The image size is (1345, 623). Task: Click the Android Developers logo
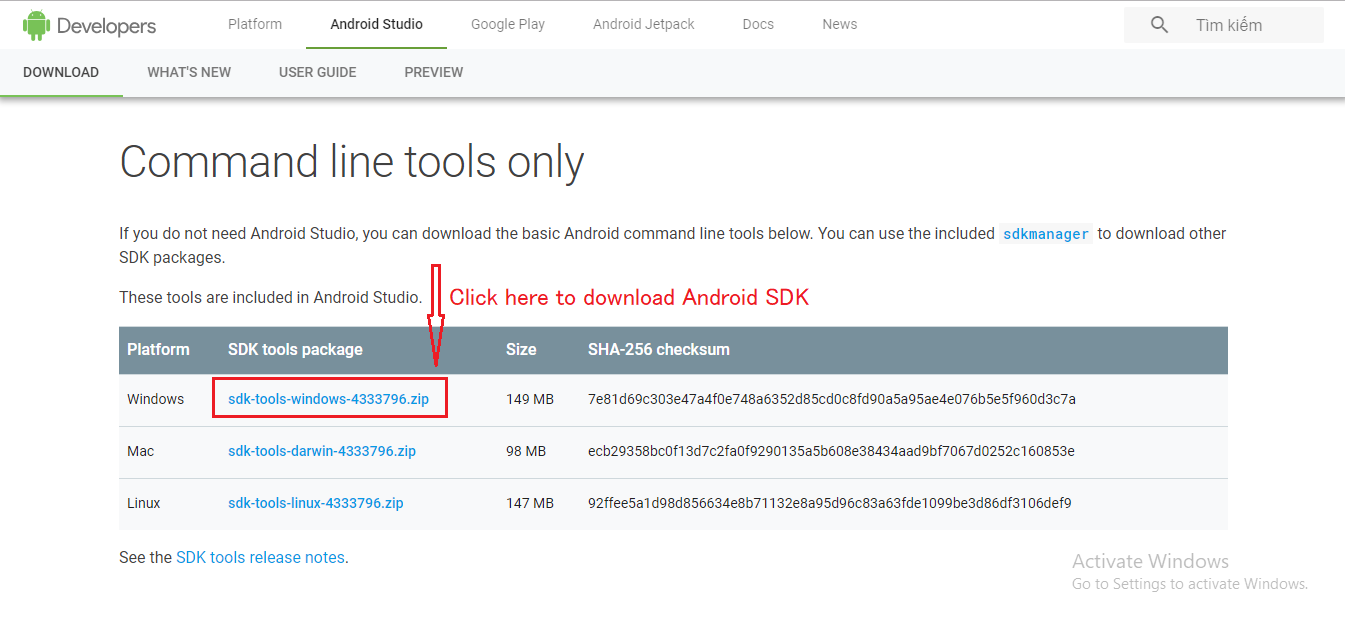click(x=90, y=26)
